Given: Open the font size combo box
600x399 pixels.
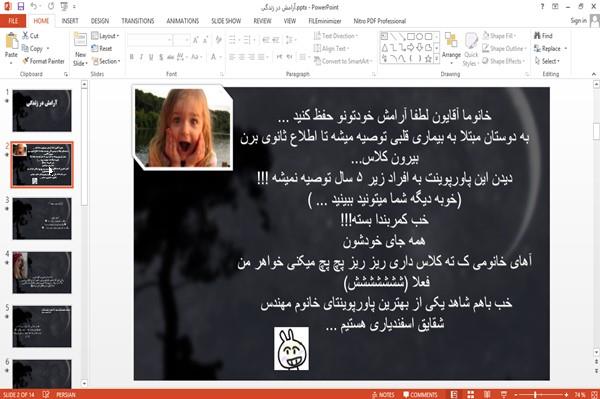Looking at the screenshot, I should pos(181,40).
